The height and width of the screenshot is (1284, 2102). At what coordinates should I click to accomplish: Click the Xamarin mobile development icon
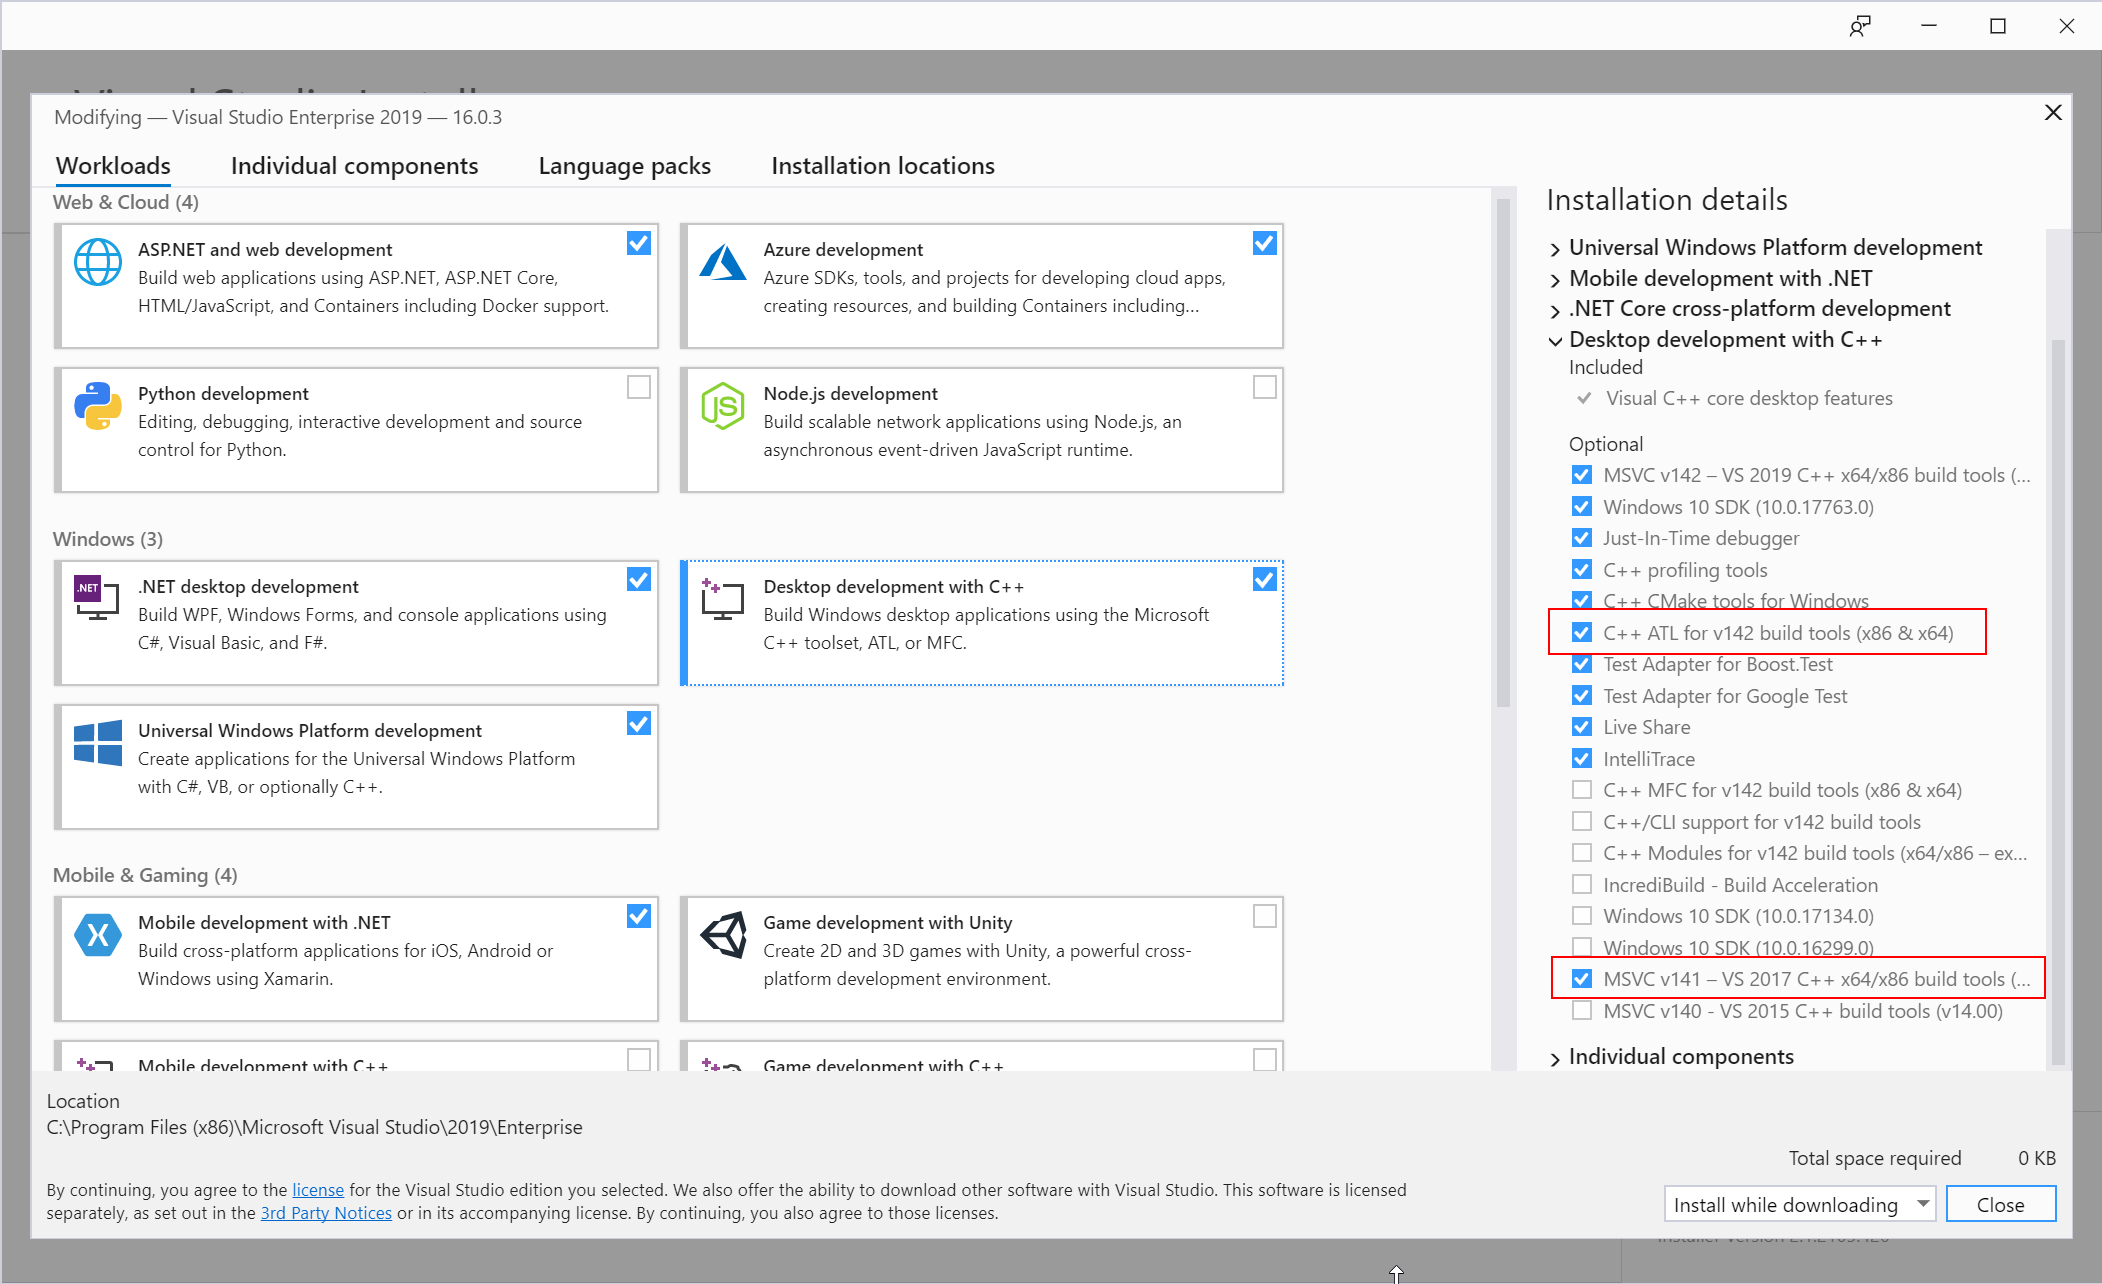tap(97, 935)
